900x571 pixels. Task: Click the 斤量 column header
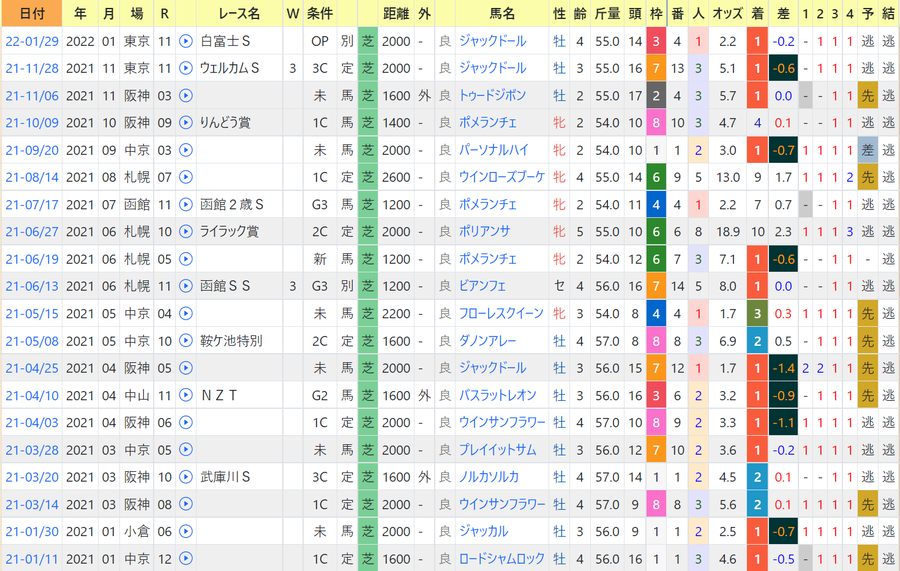click(607, 13)
